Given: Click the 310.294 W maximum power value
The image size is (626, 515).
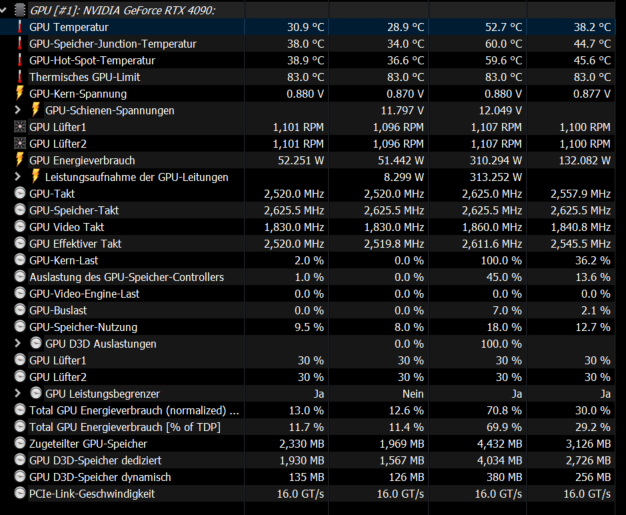Looking at the screenshot, I should tap(495, 160).
